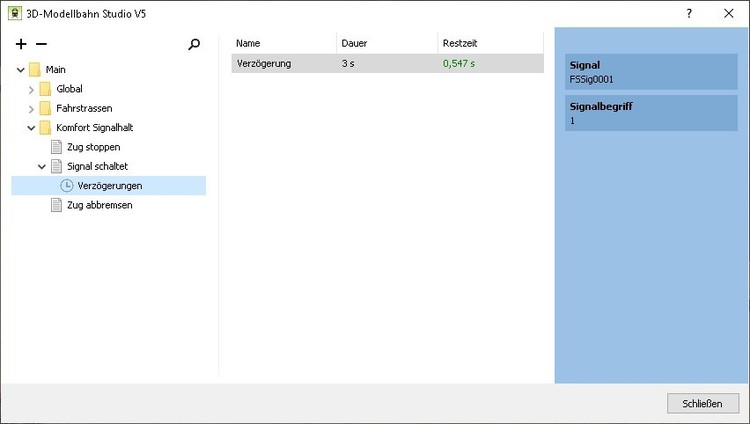Select Signal schaltet in the tree
The height and width of the screenshot is (424, 750).
coord(98,167)
